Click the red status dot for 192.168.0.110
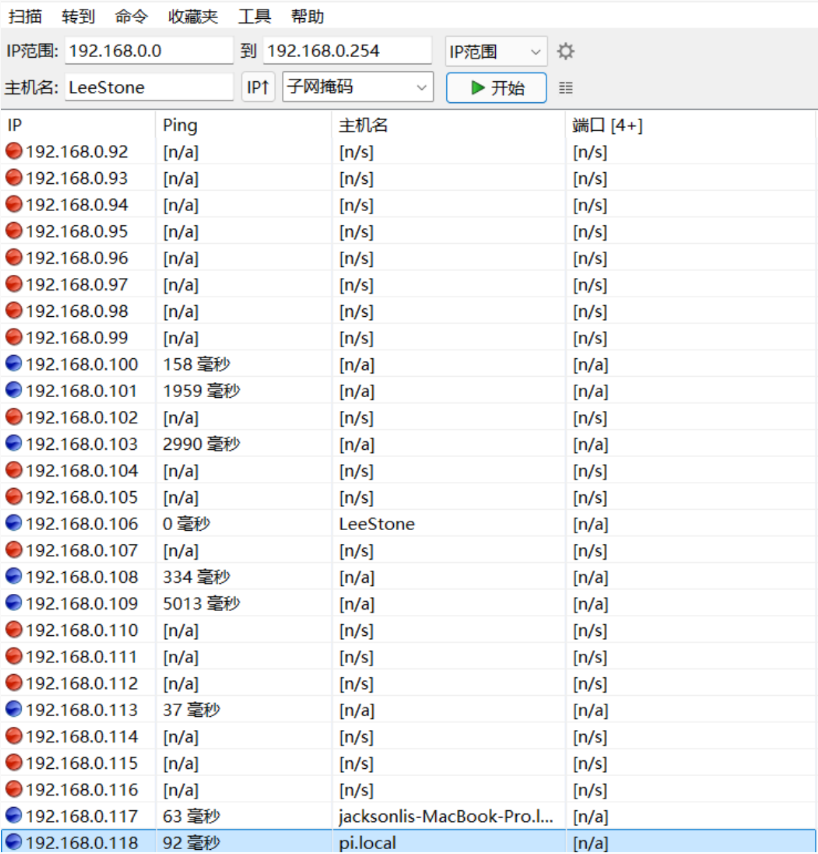Image resolution: width=818 pixels, height=854 pixels. point(14,629)
